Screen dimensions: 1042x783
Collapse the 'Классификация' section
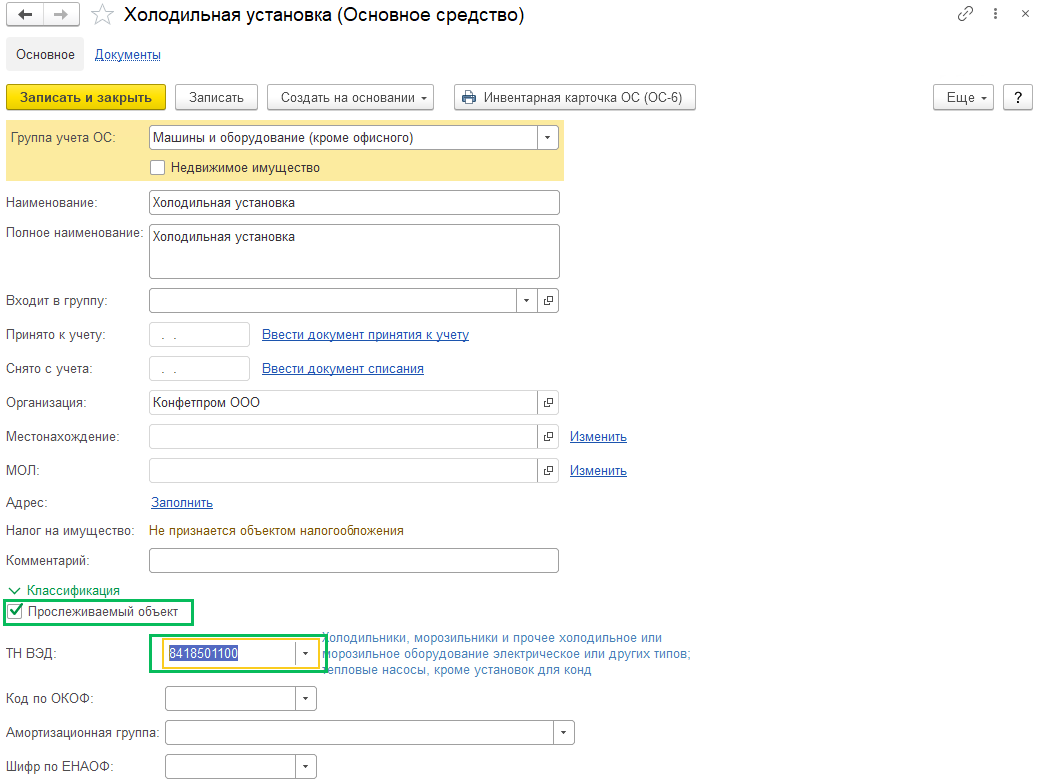(64, 590)
